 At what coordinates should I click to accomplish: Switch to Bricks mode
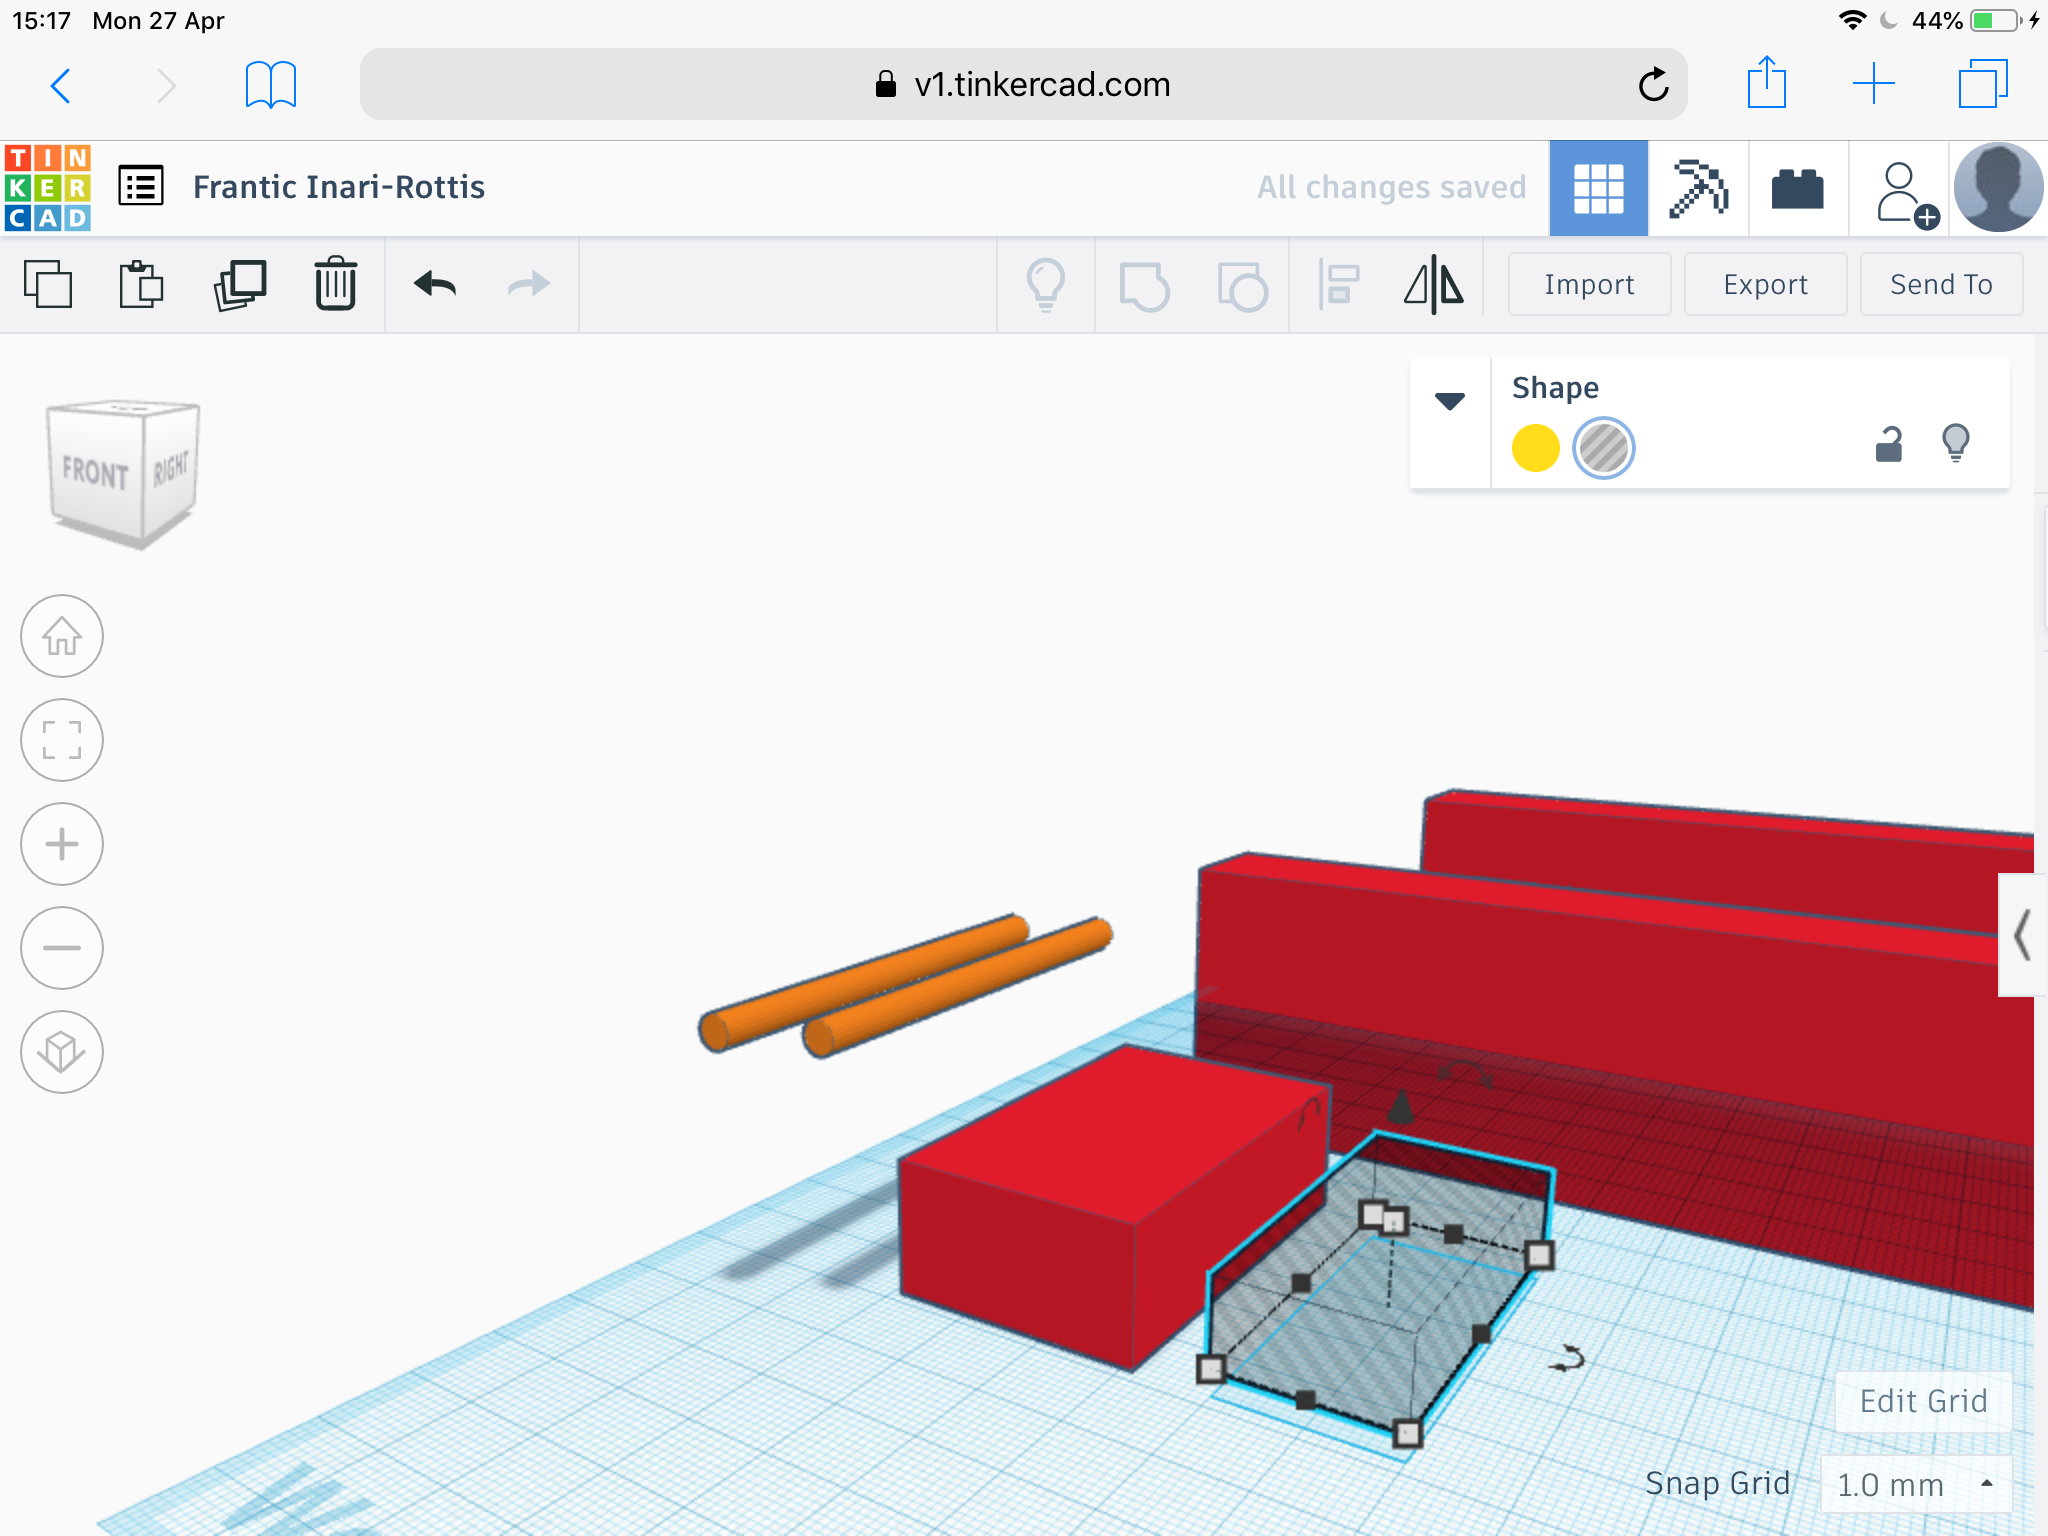[x=1797, y=188]
